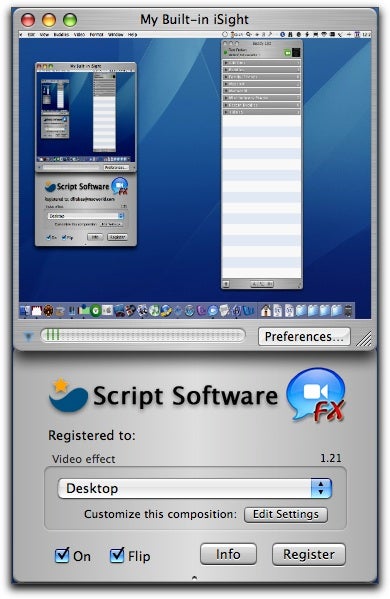Uncheck the Flip checkbox
This screenshot has width=390, height=599.
pos(117,555)
